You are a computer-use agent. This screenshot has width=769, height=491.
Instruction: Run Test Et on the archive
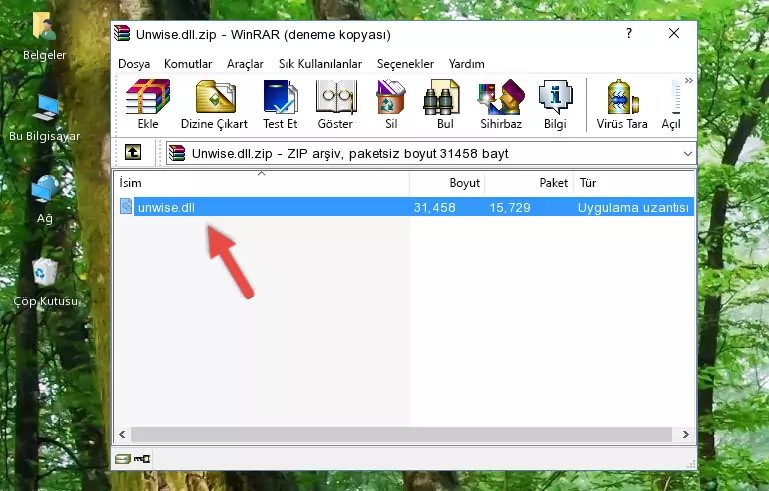click(280, 104)
